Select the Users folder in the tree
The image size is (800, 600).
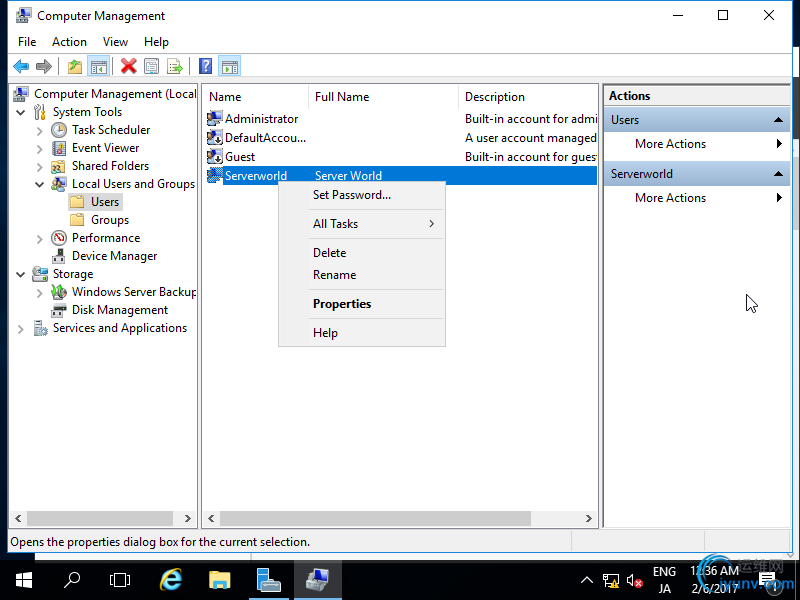[105, 202]
